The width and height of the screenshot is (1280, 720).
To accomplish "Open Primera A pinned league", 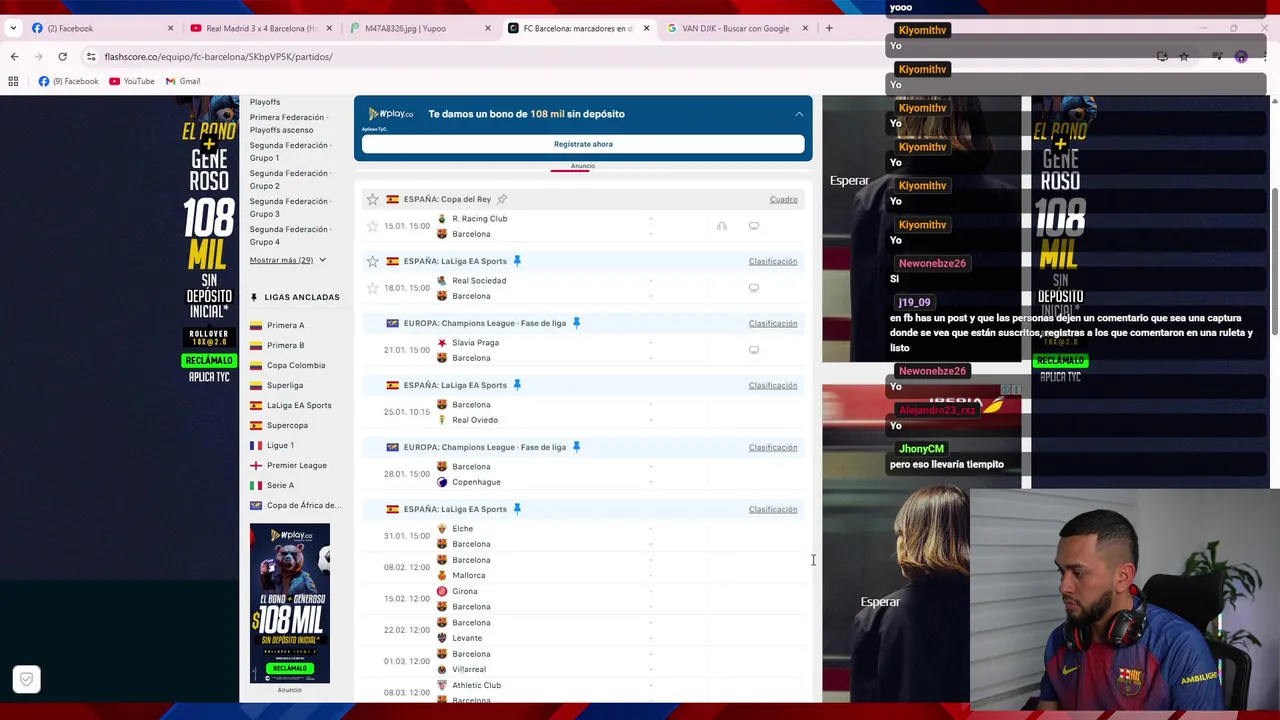I will (285, 325).
